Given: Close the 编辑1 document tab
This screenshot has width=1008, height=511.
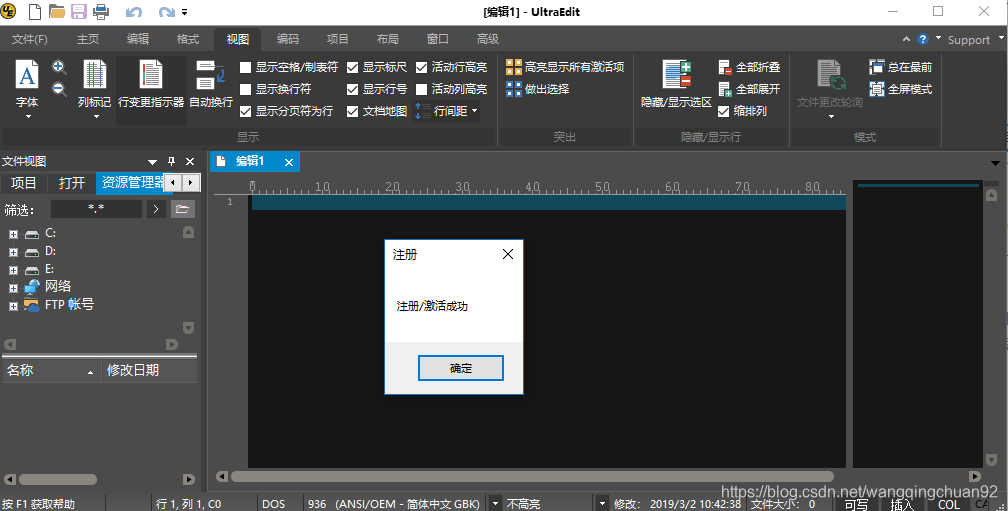Looking at the screenshot, I should tap(289, 163).
